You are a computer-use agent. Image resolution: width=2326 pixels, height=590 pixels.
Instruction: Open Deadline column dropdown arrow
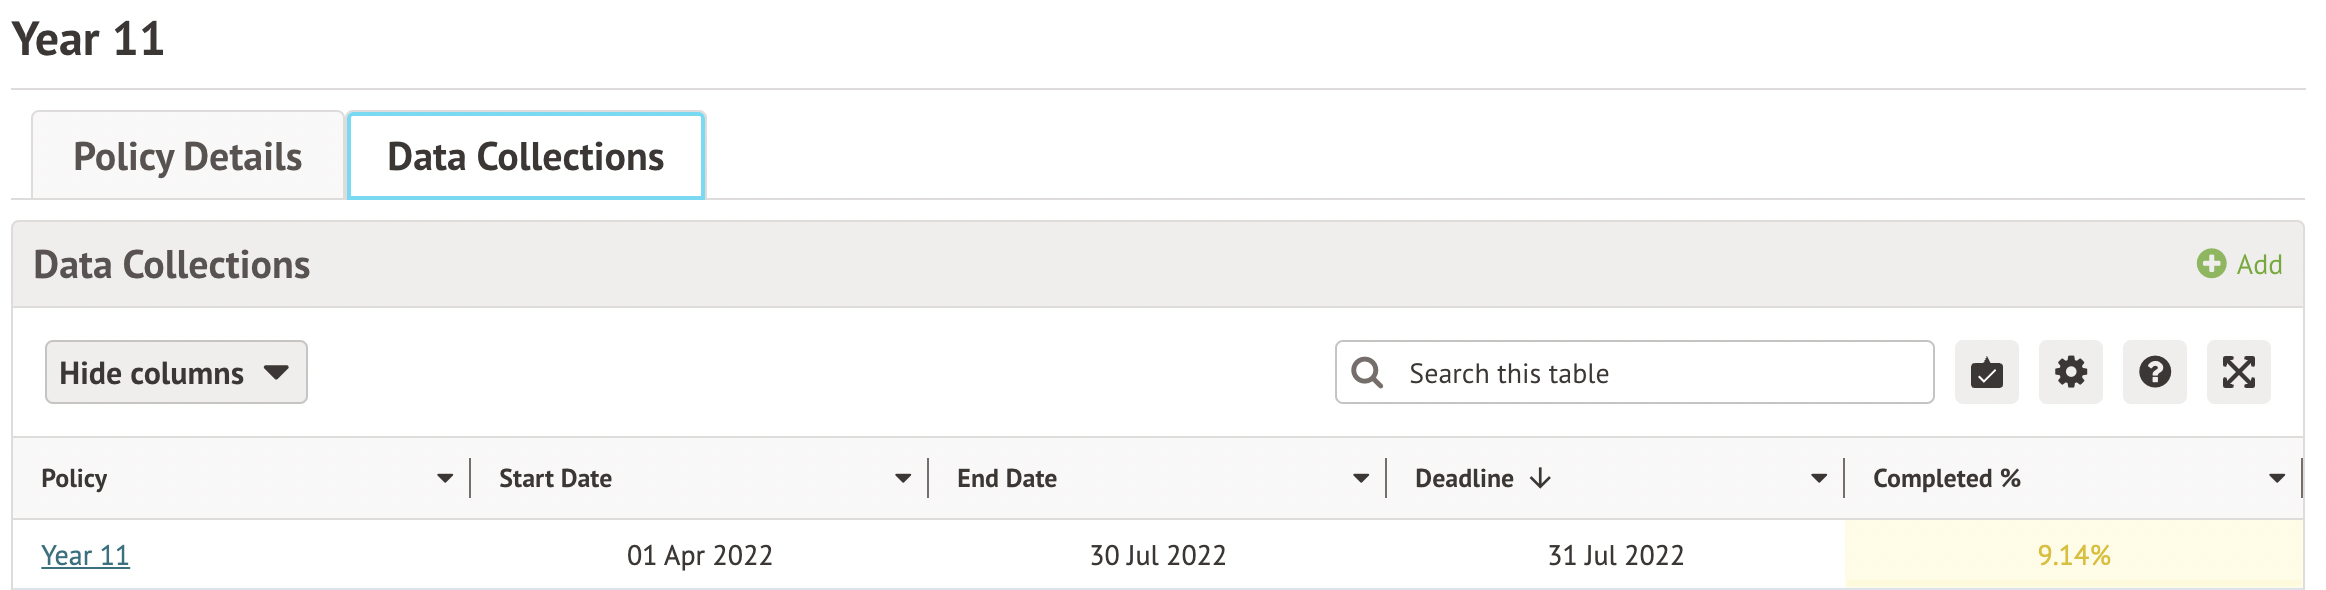[x=1819, y=479]
